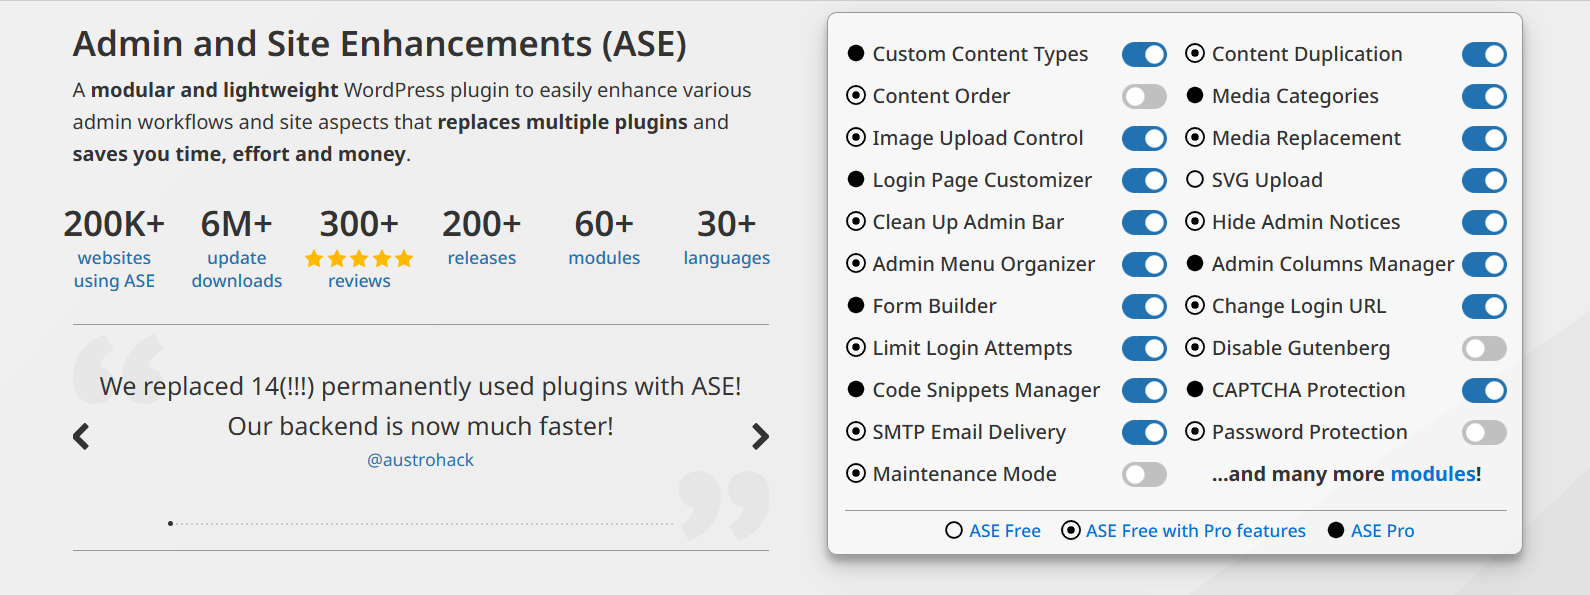Toggle the Form Builder switch
The width and height of the screenshot is (1590, 595).
pyautogui.click(x=1144, y=306)
